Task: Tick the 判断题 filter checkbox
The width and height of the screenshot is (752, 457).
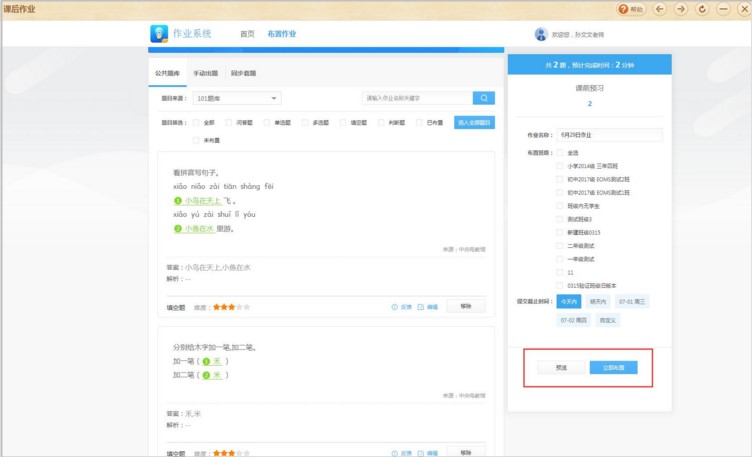Action: [x=381, y=123]
